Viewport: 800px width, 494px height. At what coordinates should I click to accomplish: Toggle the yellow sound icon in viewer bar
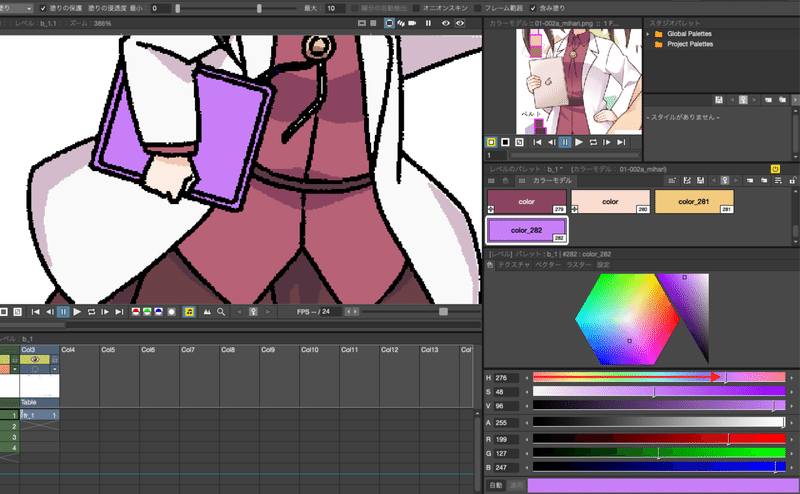tap(189, 312)
